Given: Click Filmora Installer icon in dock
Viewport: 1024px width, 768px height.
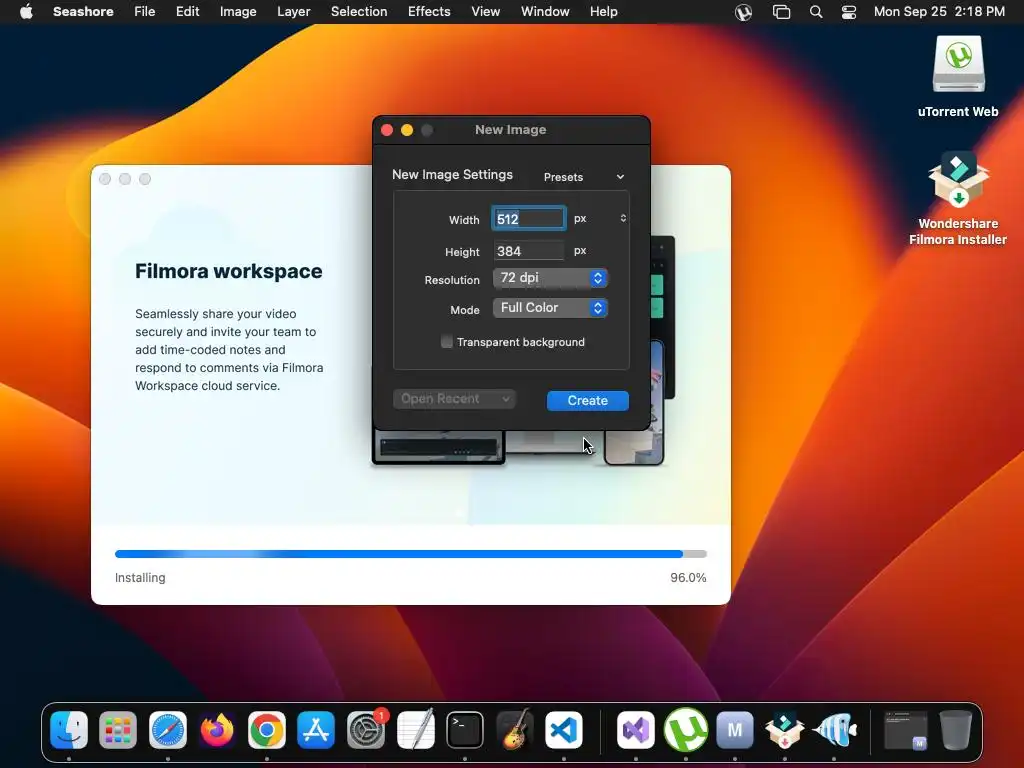Looking at the screenshot, I should (784, 729).
